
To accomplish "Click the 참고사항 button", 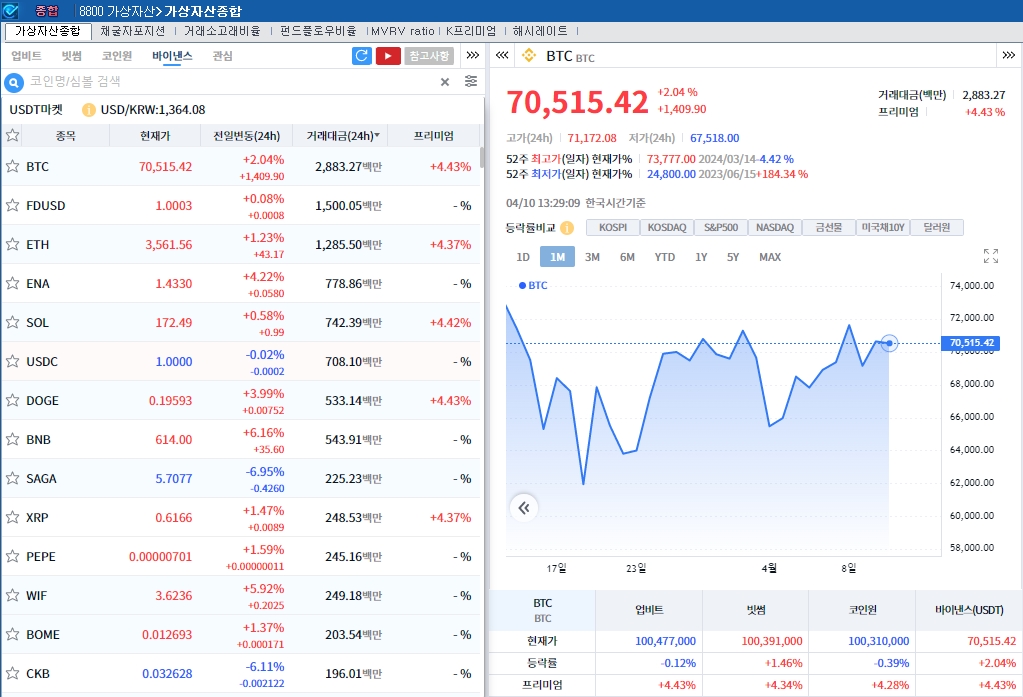I will 429,56.
